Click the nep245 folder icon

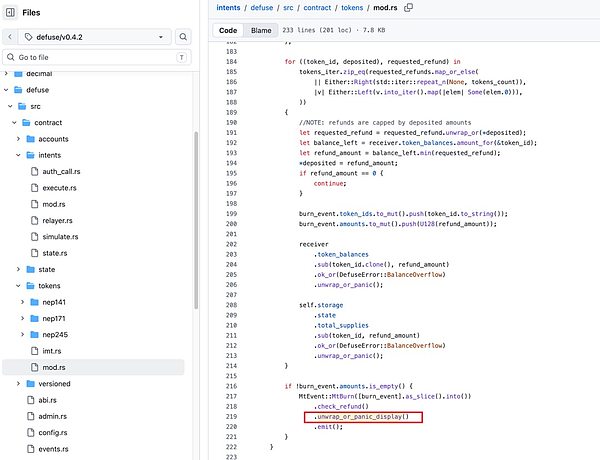point(34,335)
